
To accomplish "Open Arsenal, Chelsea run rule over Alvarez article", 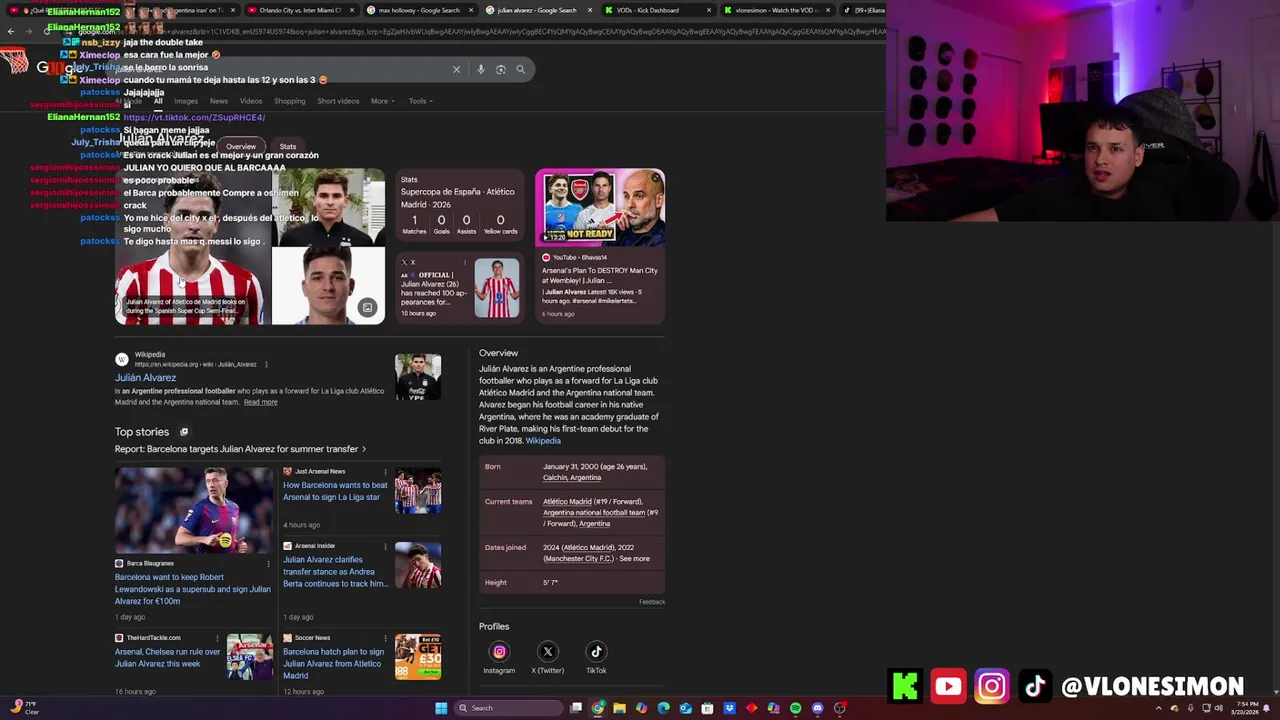I will (x=167, y=658).
